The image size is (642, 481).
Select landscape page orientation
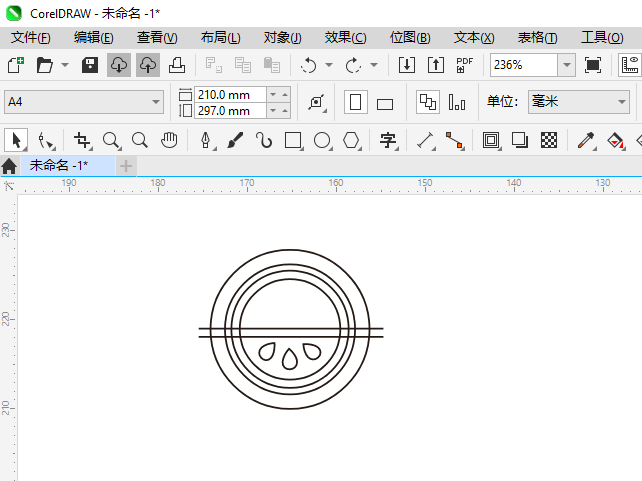[384, 104]
